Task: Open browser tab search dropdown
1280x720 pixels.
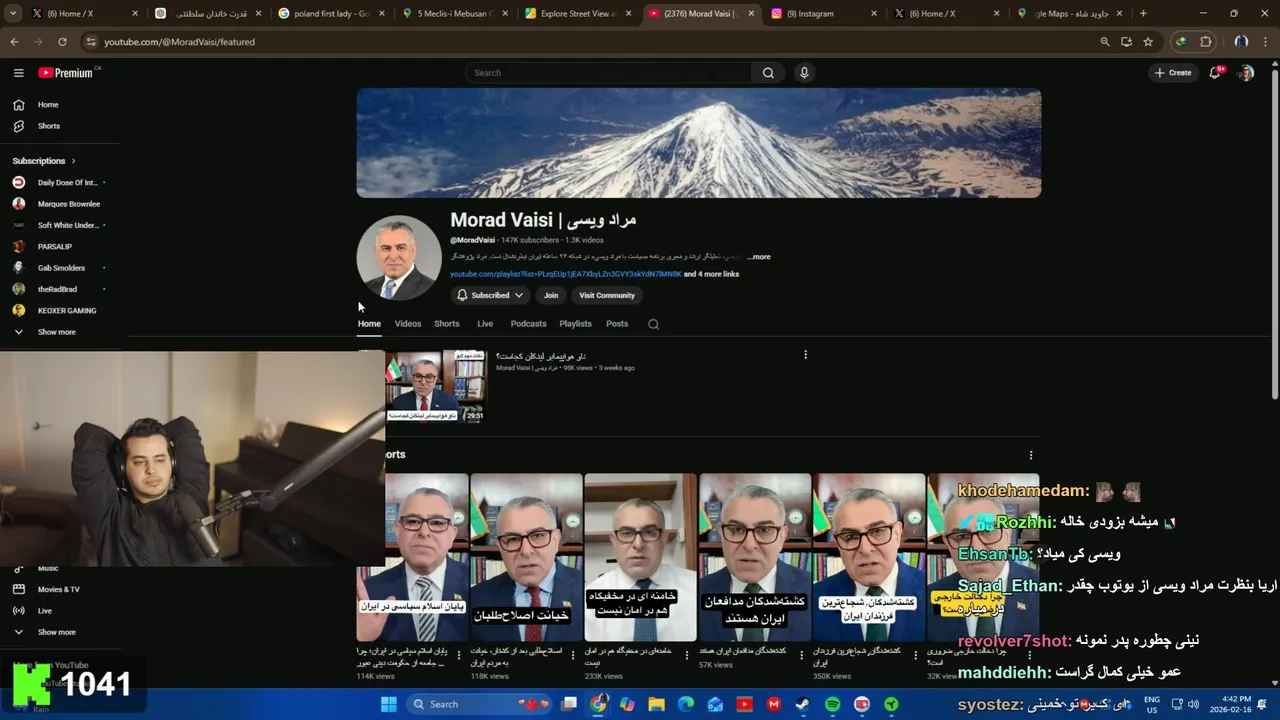Action: pyautogui.click(x=13, y=14)
